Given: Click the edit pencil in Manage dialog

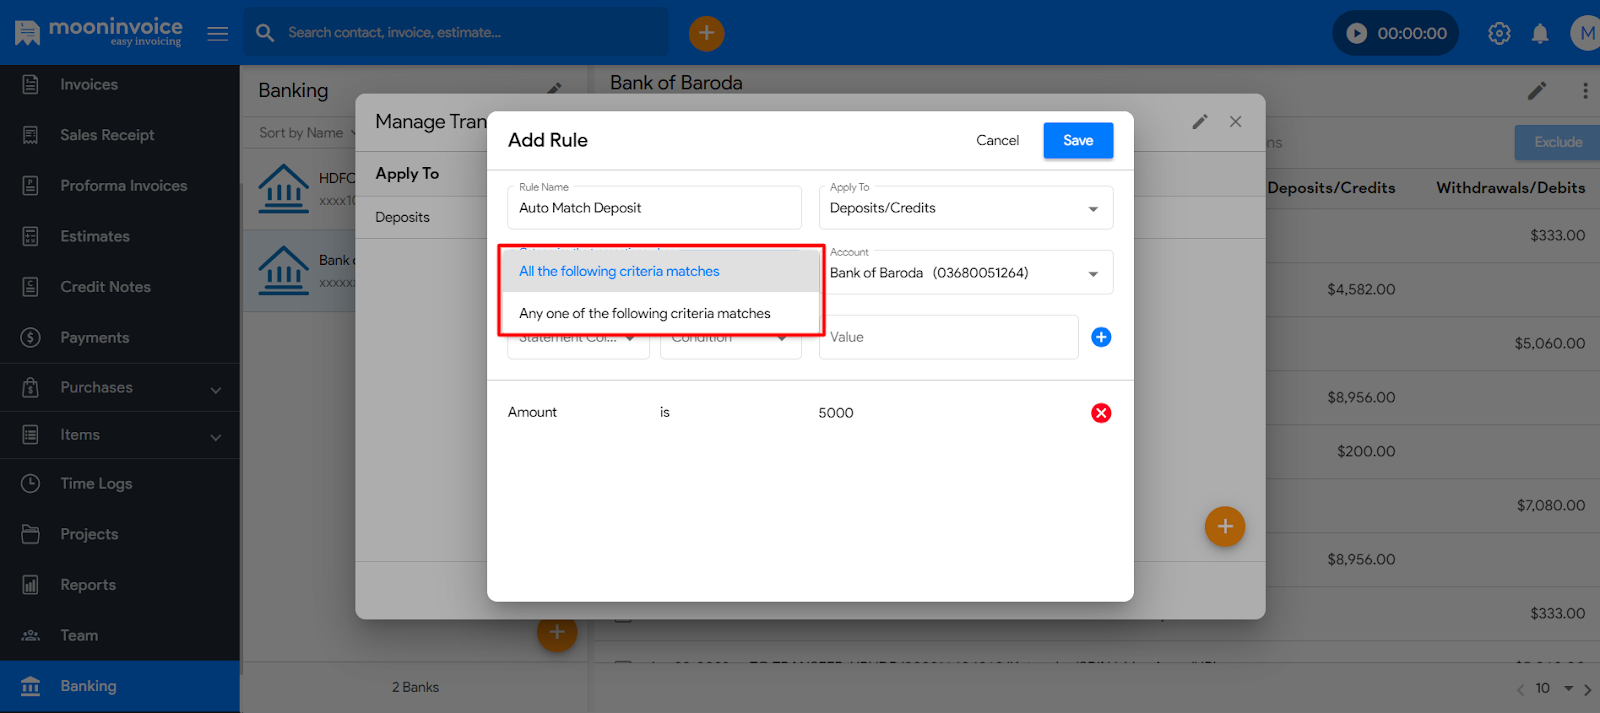Looking at the screenshot, I should click(x=1200, y=122).
